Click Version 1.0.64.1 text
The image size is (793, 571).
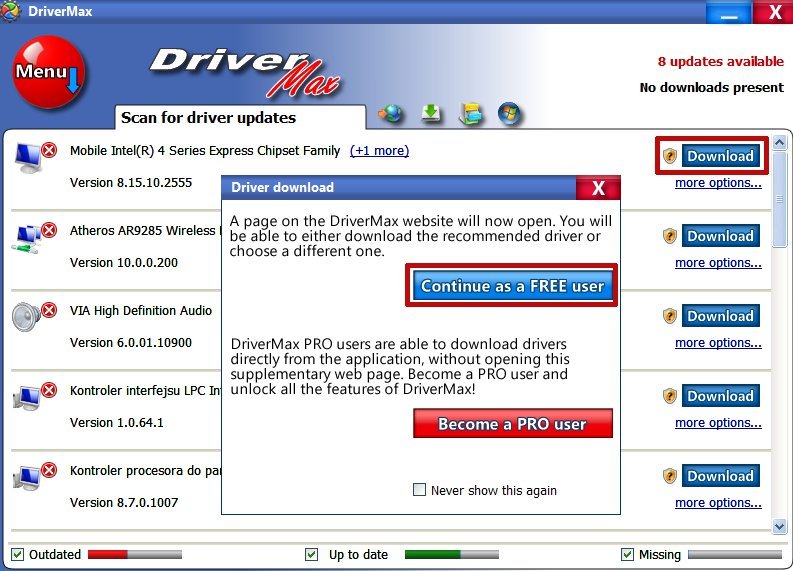click(x=117, y=422)
